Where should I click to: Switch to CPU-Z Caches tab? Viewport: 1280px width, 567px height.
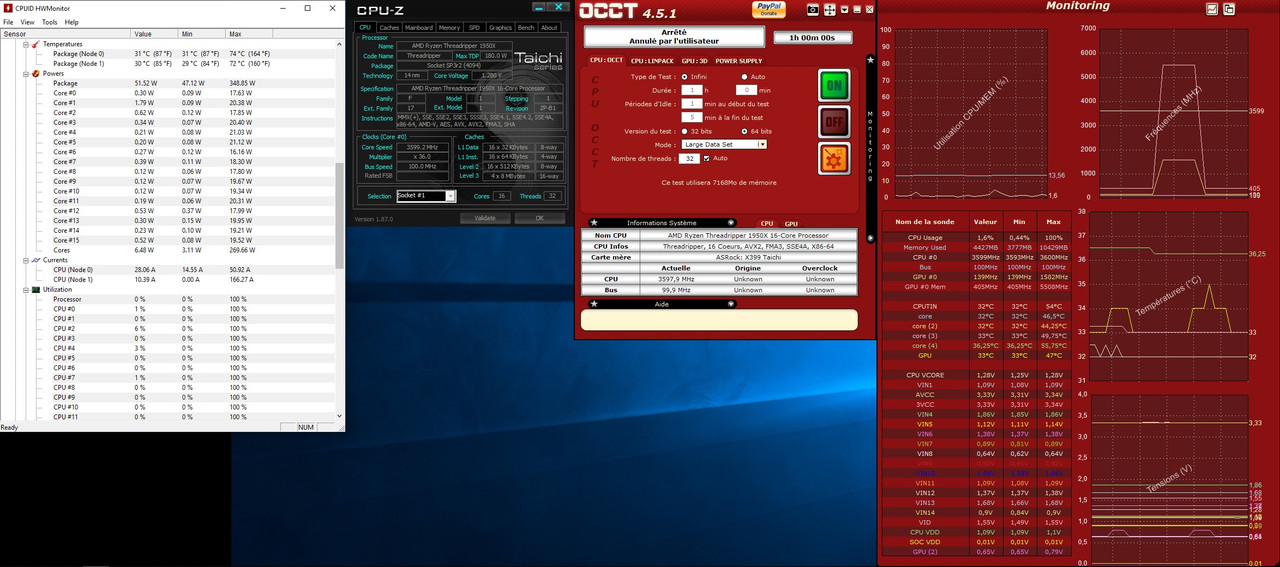point(390,28)
